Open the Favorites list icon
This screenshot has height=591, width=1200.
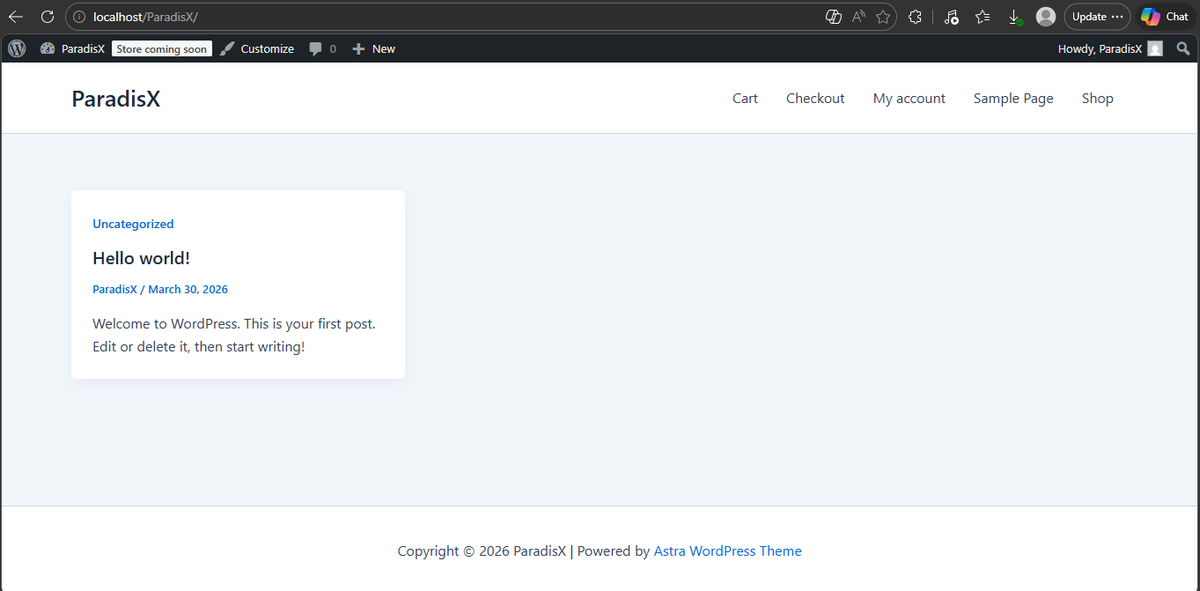pos(983,17)
